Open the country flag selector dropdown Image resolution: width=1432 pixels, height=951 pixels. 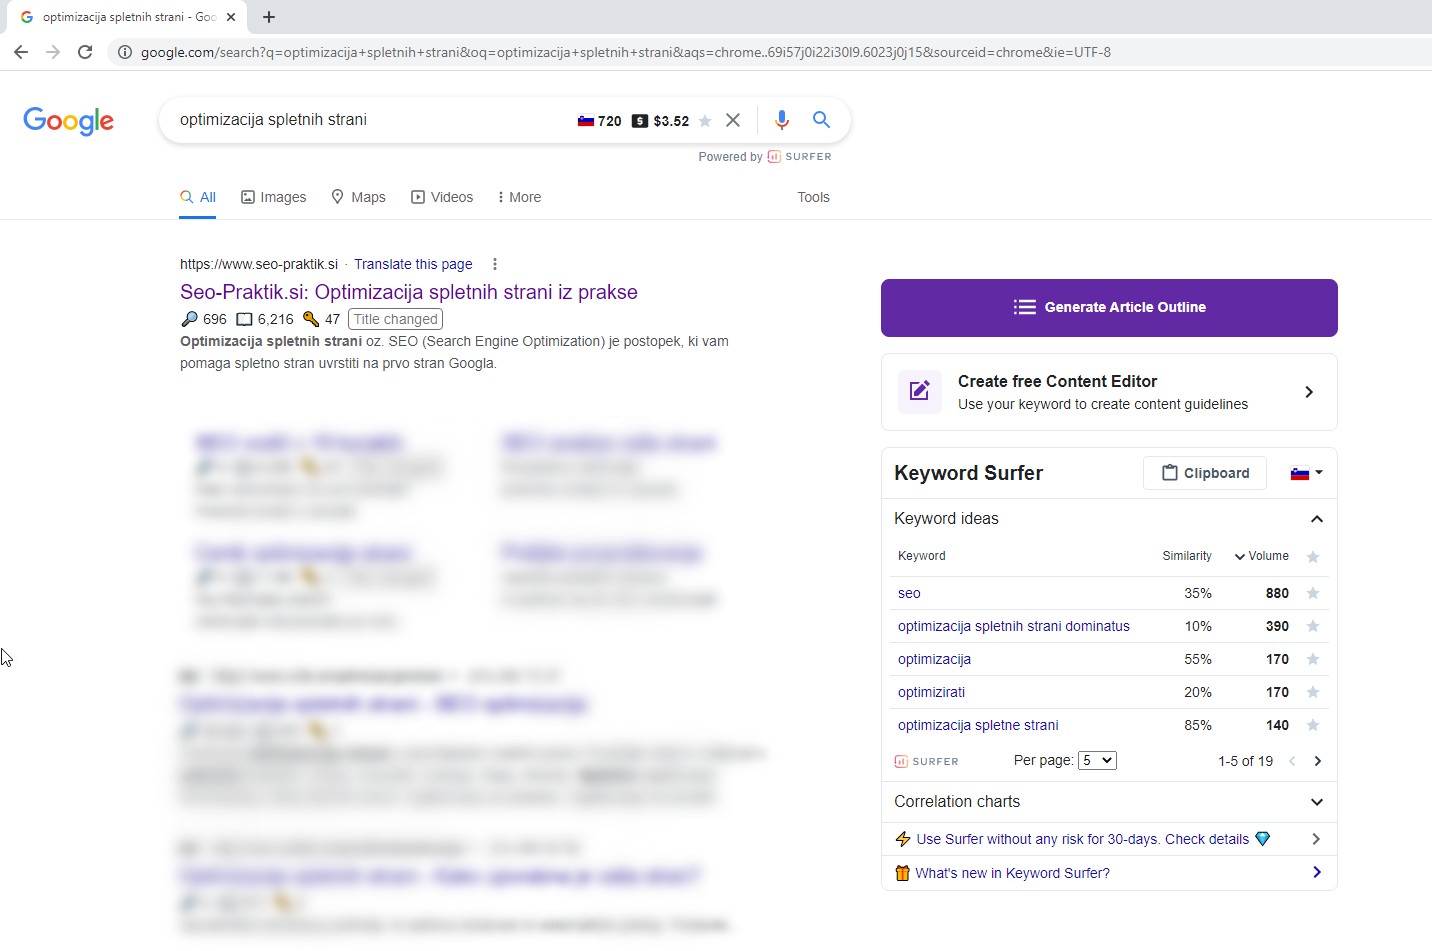click(x=1306, y=473)
